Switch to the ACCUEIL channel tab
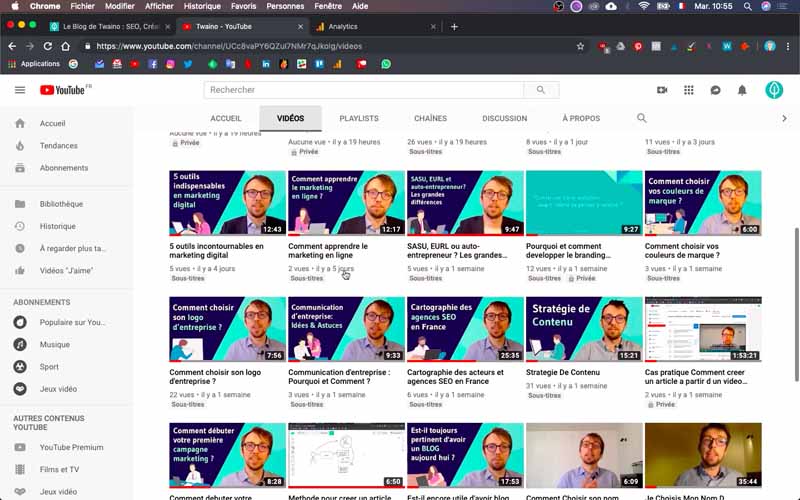800x500 pixels. coord(226,118)
